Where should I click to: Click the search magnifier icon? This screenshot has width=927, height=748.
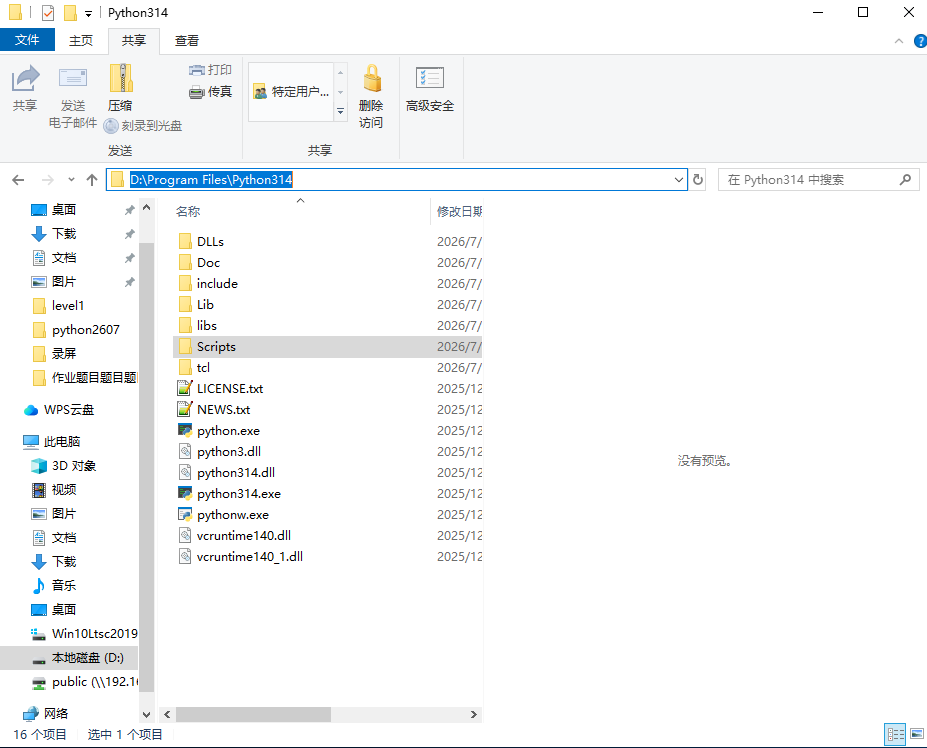[905, 179]
